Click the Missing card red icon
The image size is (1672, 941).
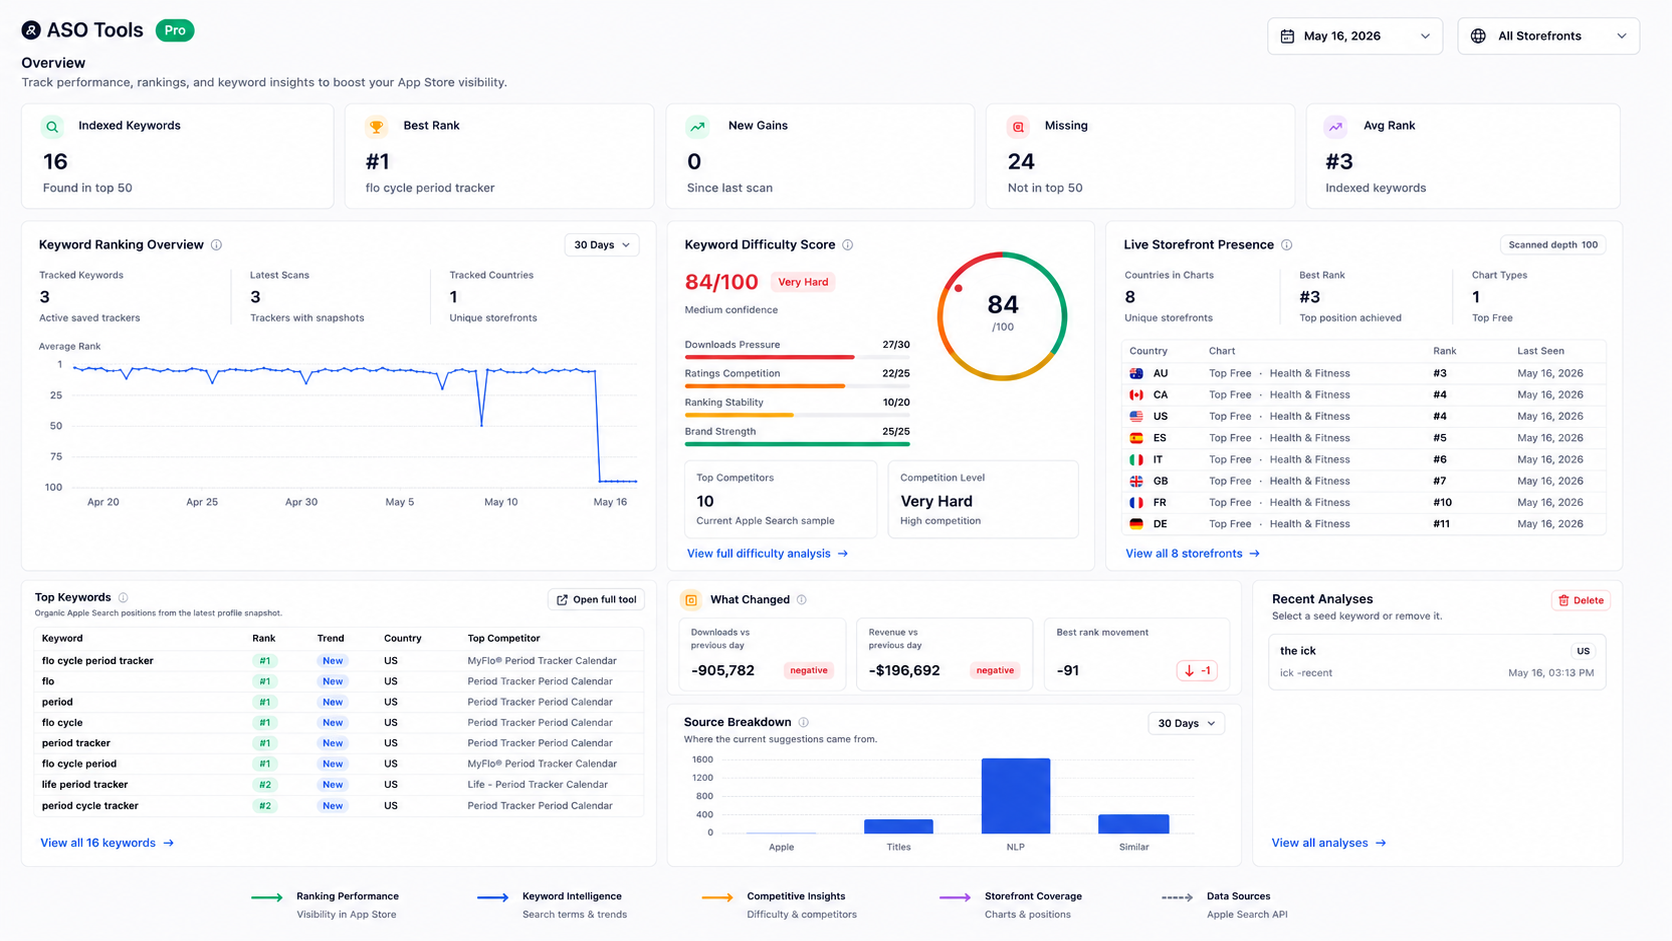1018,126
